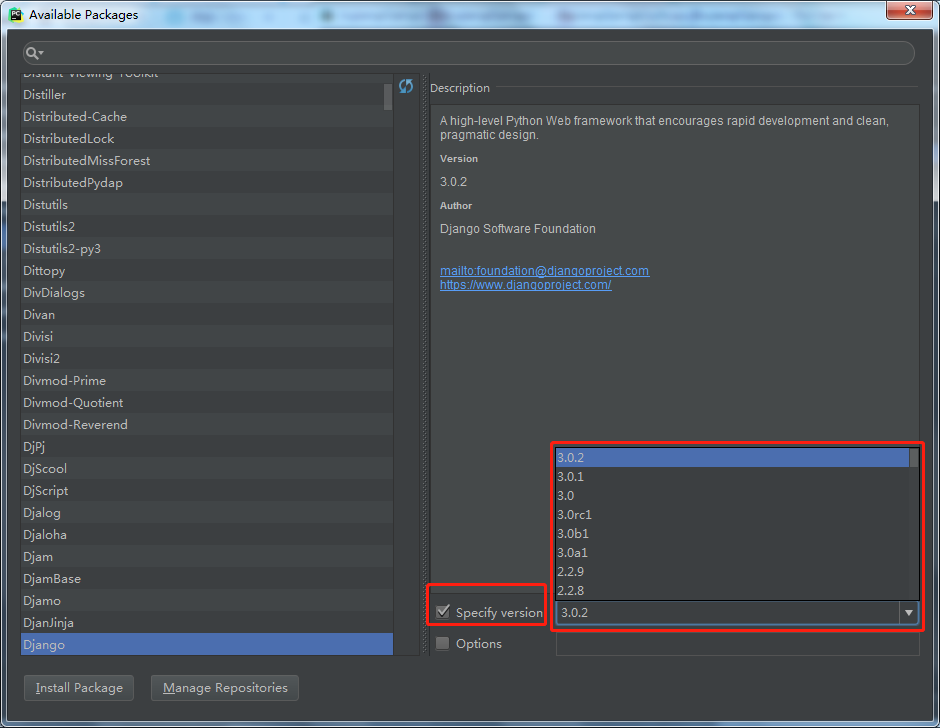
Task: Click the reload package list icon
Action: (x=406, y=86)
